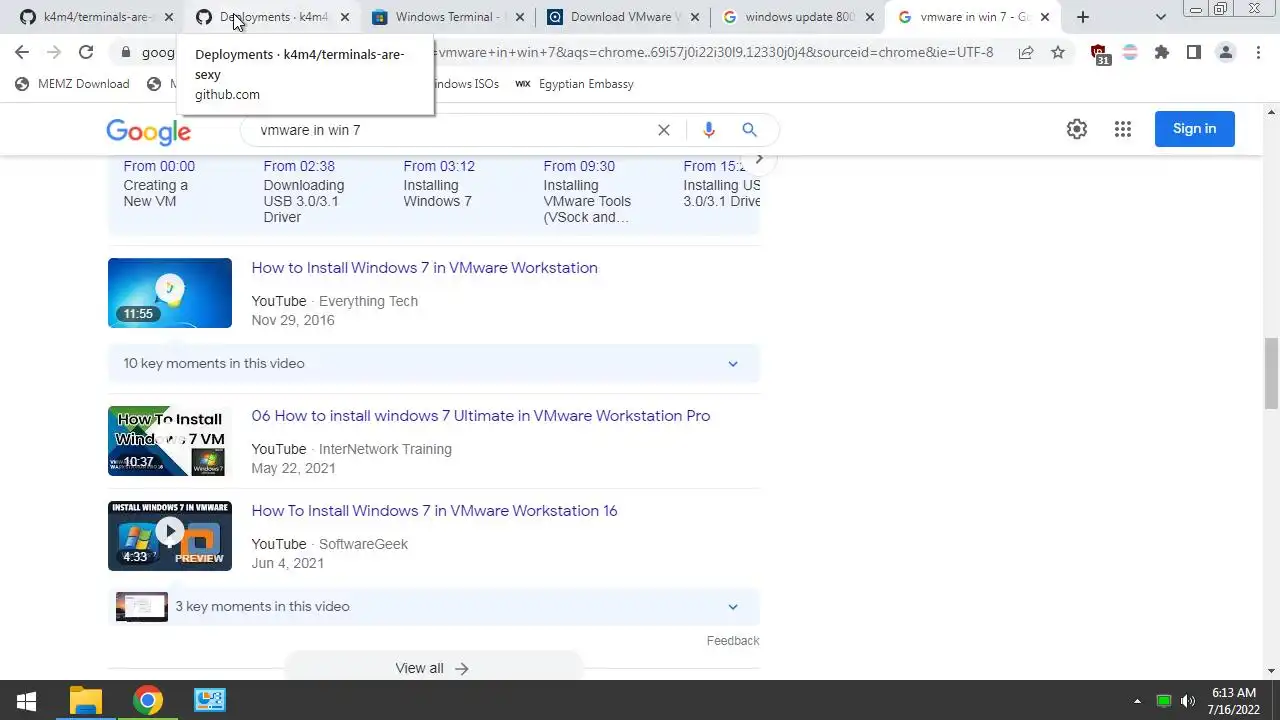Open the Extensions puzzle piece menu

(1162, 52)
